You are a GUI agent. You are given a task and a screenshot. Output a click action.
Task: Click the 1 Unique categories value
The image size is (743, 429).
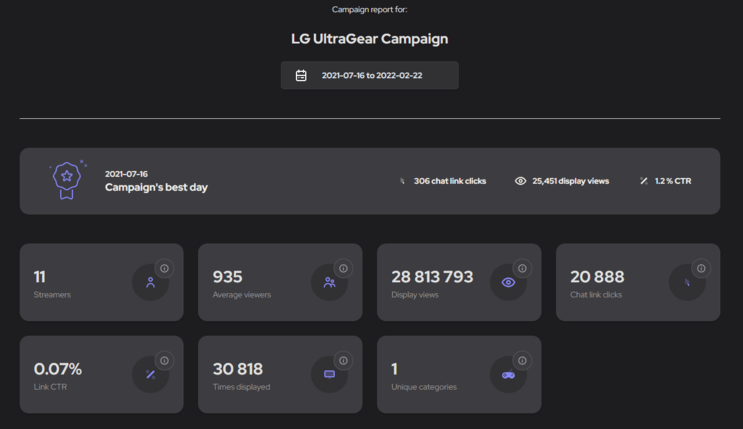pyautogui.click(x=395, y=369)
